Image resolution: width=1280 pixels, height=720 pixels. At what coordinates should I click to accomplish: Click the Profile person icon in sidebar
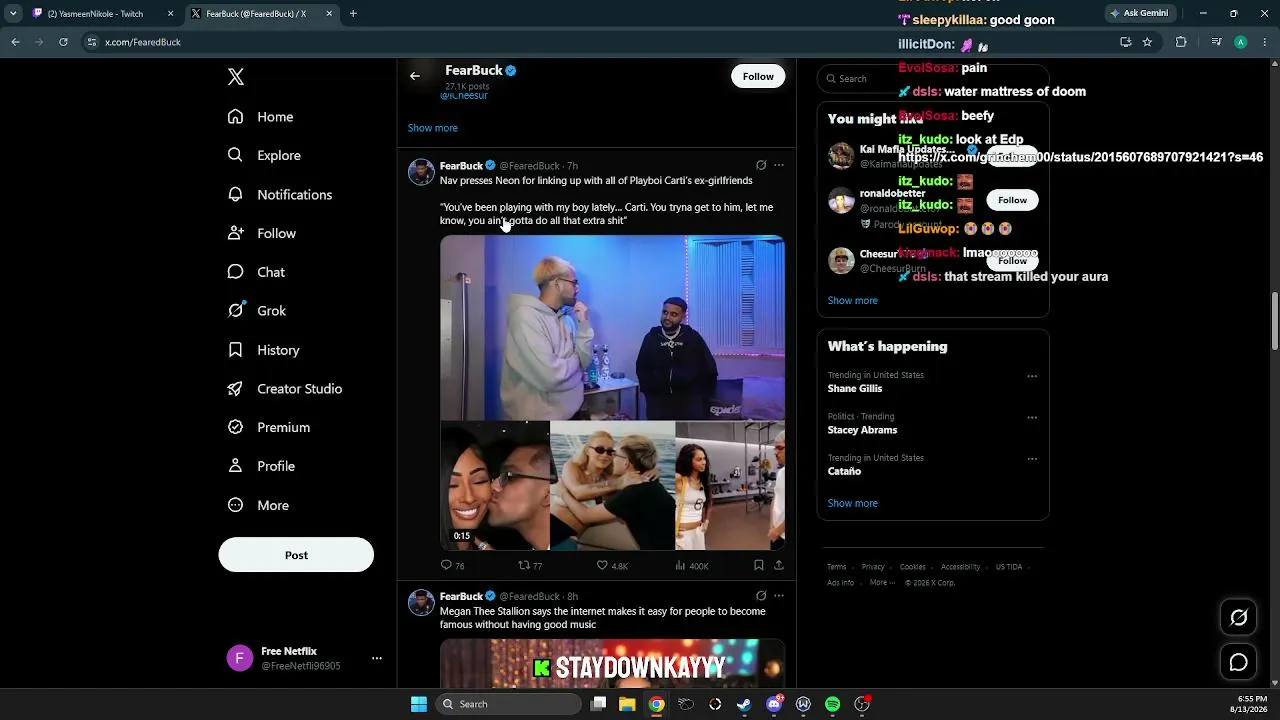click(x=236, y=466)
